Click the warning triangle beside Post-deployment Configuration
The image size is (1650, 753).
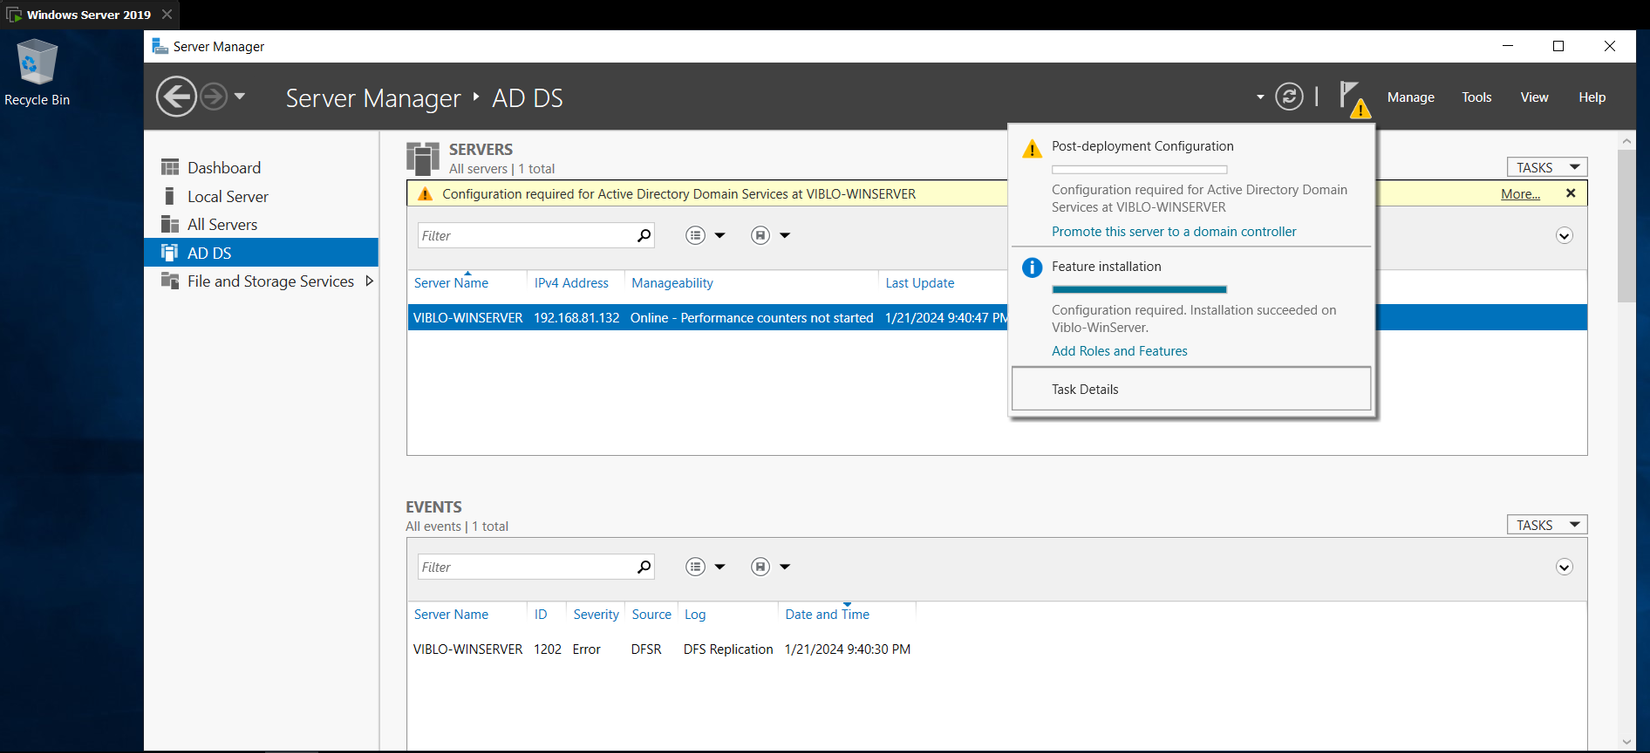coord(1032,149)
